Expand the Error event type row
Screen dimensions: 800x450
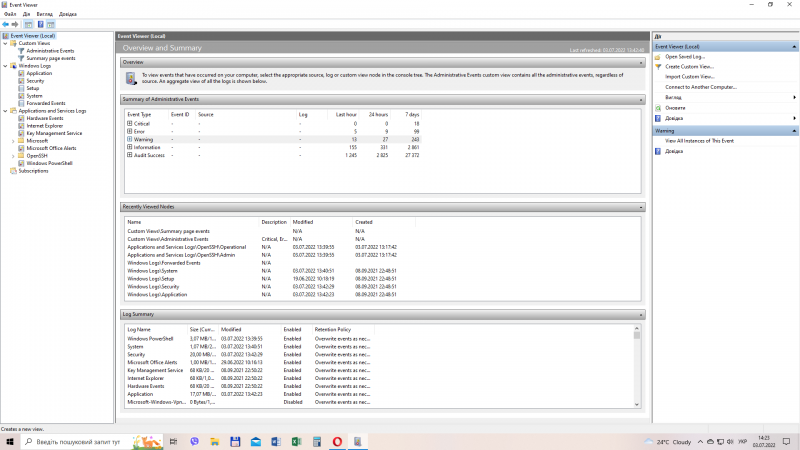click(x=129, y=131)
